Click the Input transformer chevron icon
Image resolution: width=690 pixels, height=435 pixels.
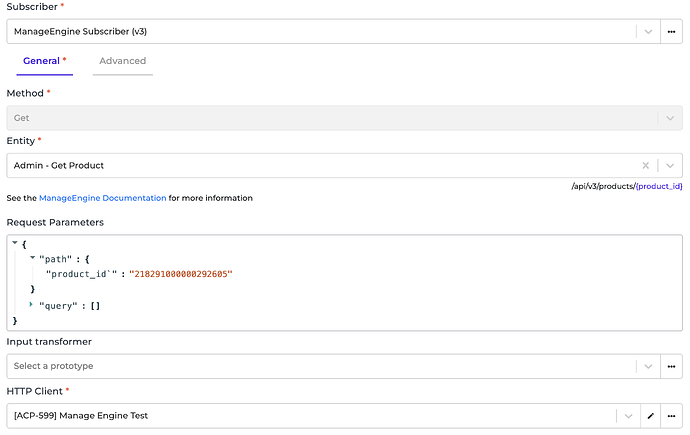(x=648, y=366)
